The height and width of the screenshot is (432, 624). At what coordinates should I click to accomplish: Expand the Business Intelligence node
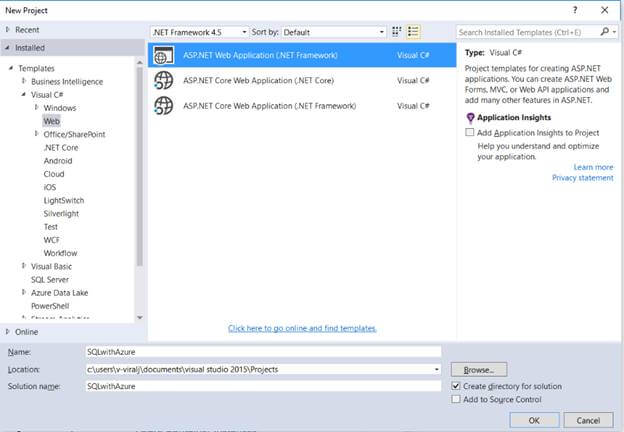[x=24, y=81]
